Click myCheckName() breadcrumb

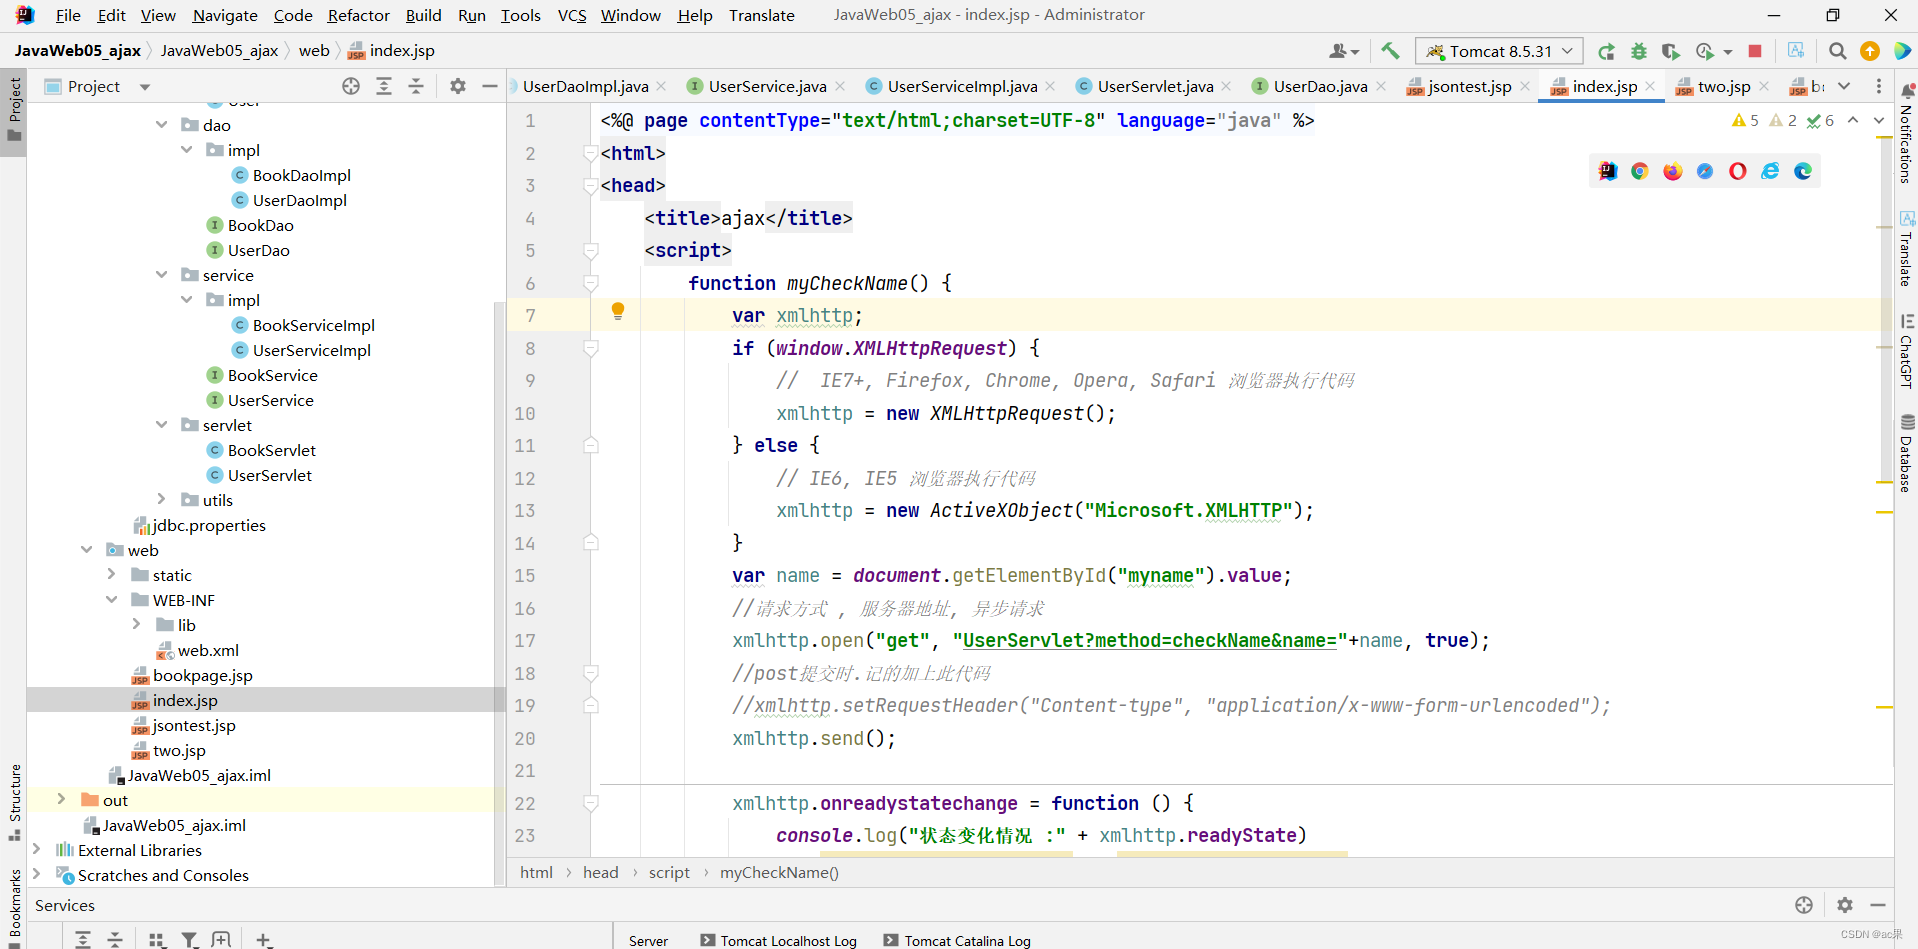[x=779, y=872]
